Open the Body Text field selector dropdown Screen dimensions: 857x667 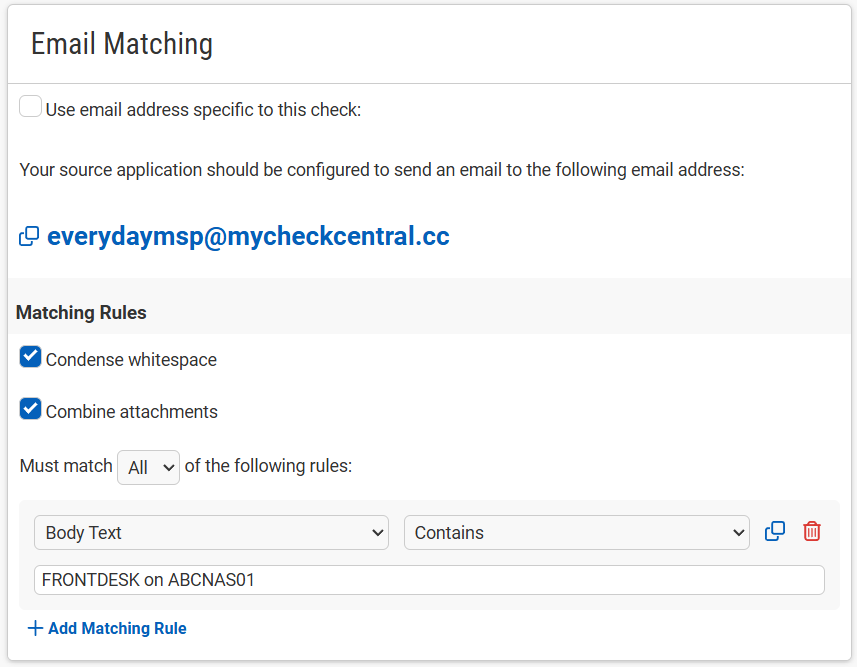[x=212, y=533]
